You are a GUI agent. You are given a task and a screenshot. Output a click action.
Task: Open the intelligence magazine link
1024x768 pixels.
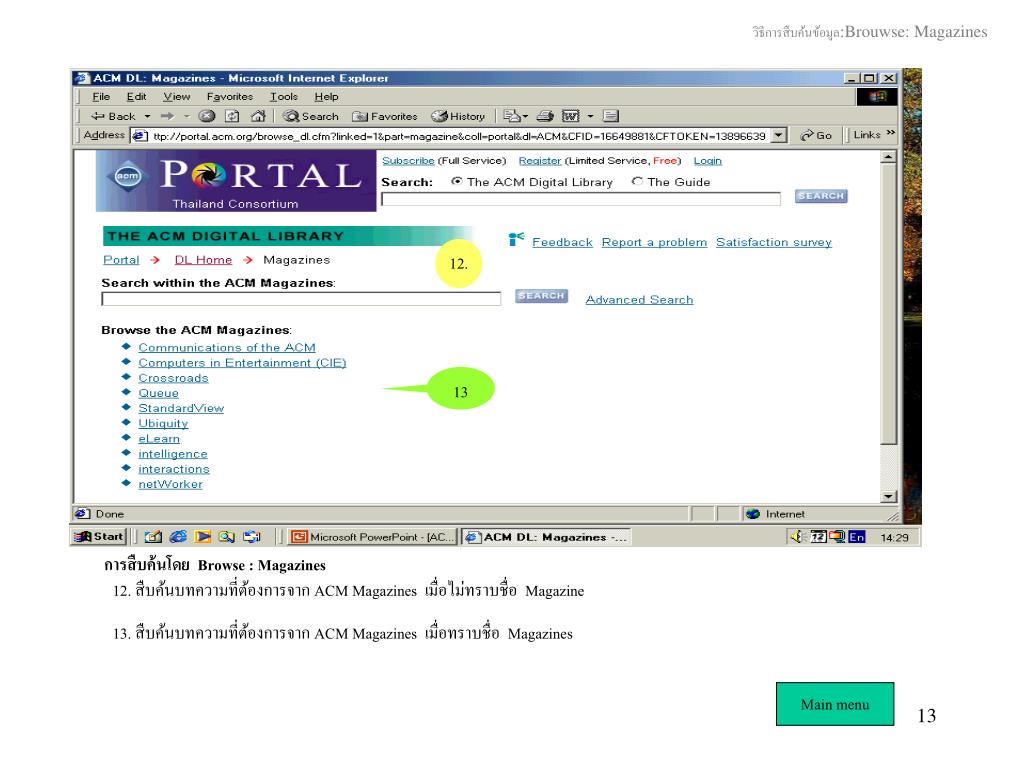click(173, 454)
